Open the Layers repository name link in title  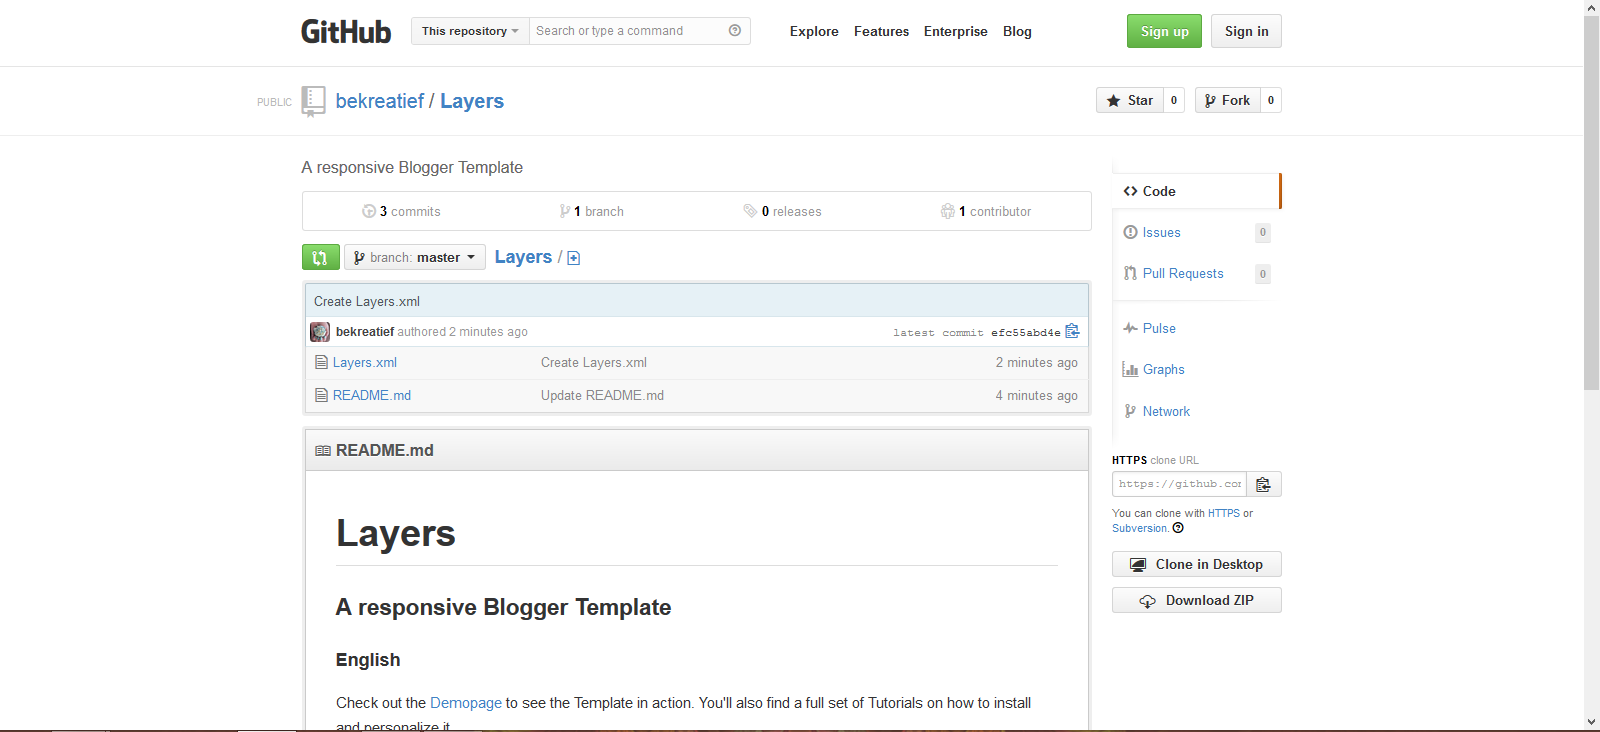tap(472, 101)
